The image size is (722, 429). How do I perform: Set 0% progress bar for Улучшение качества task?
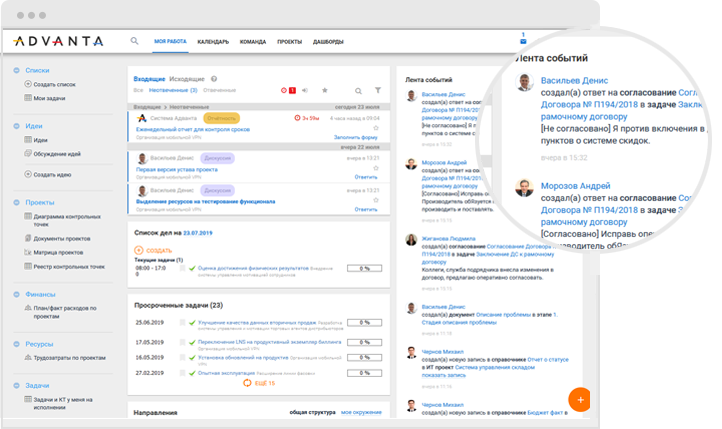point(364,323)
